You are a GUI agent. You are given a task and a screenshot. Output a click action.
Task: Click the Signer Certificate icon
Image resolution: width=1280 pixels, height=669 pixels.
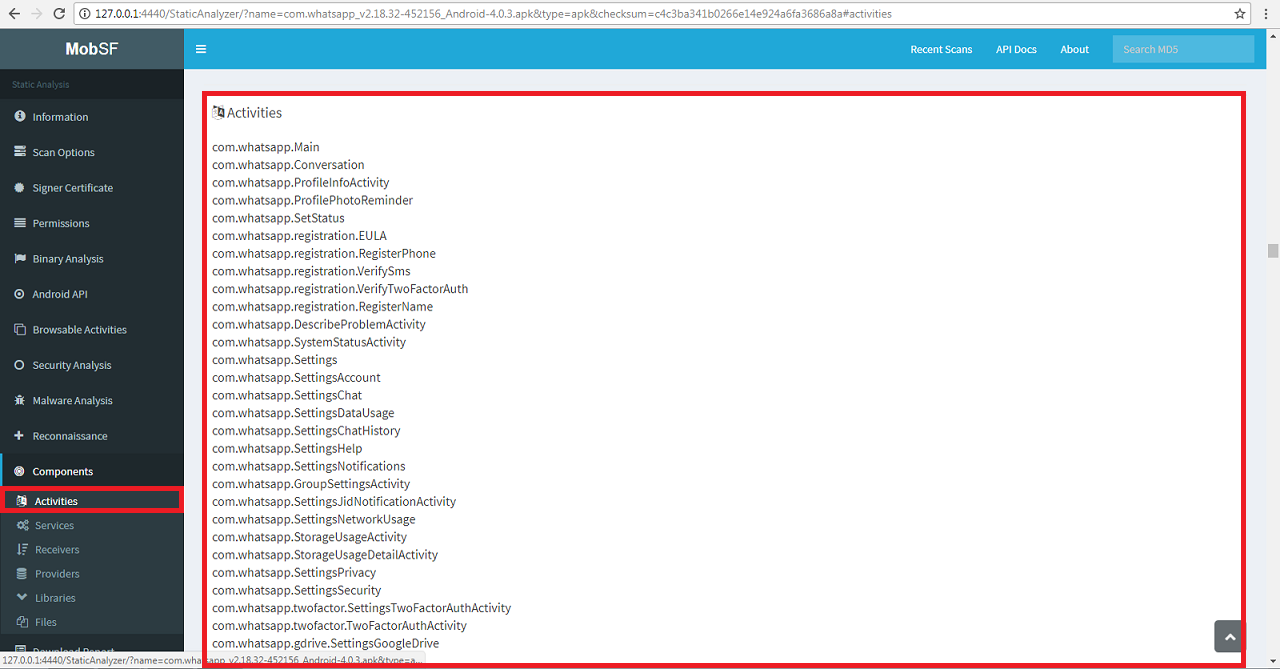pos(19,188)
